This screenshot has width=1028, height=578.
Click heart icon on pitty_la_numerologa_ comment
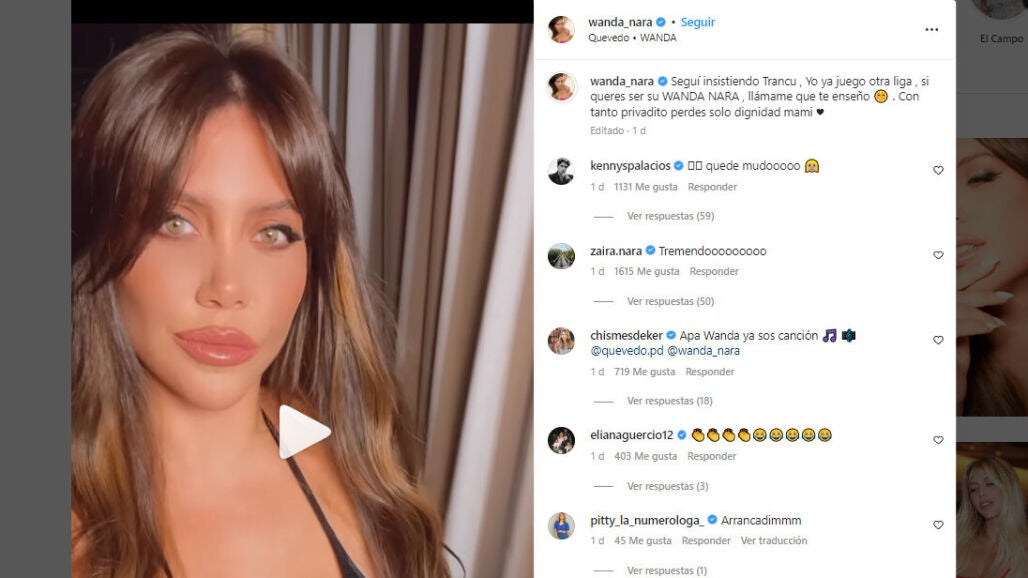coord(938,525)
